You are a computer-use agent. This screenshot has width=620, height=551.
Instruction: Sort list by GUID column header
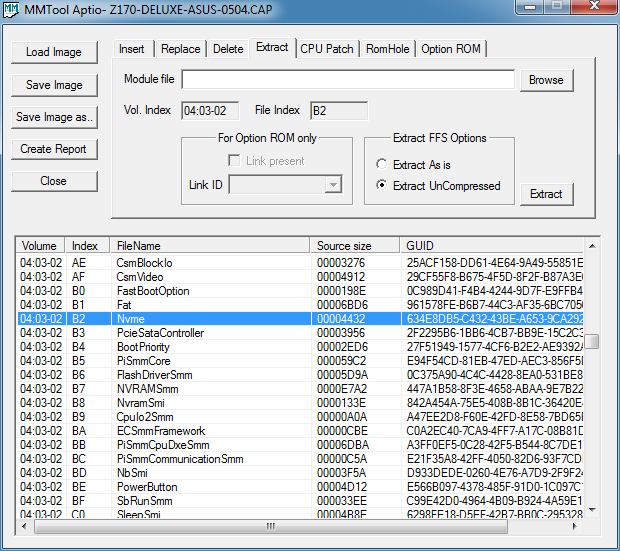point(492,246)
